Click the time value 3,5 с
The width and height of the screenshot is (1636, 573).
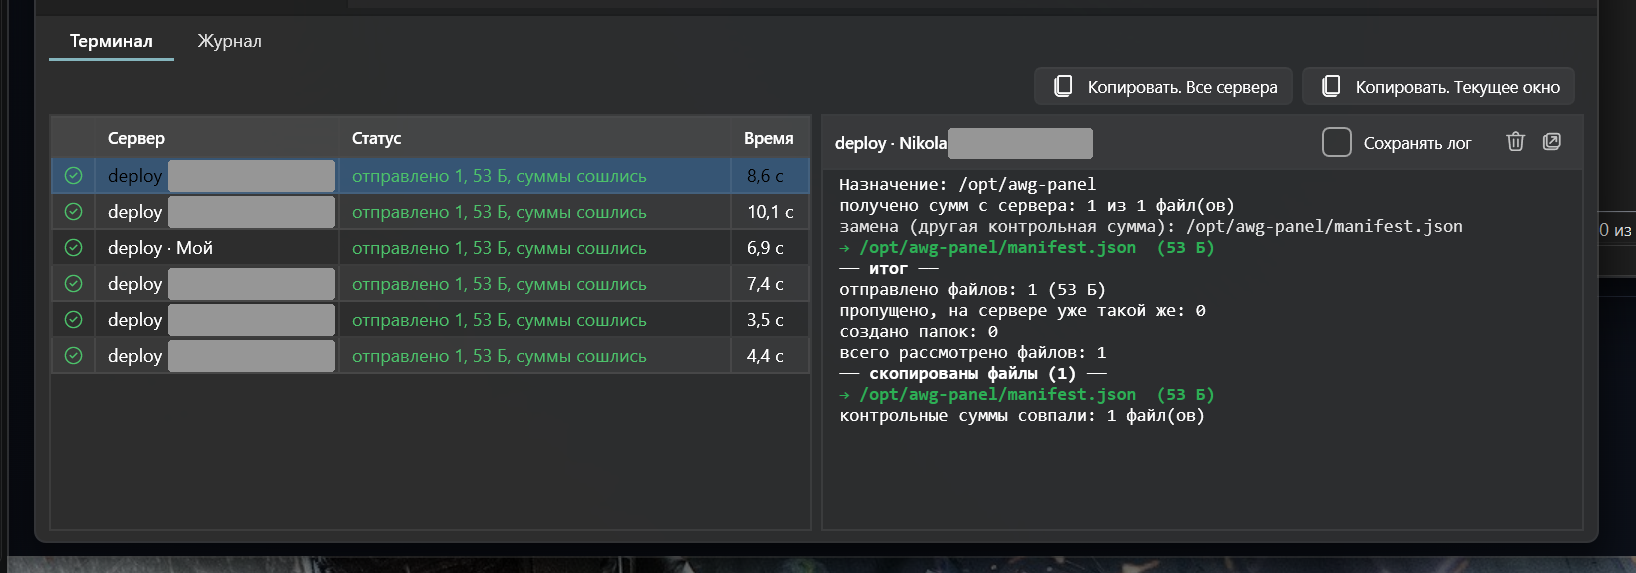(x=765, y=320)
